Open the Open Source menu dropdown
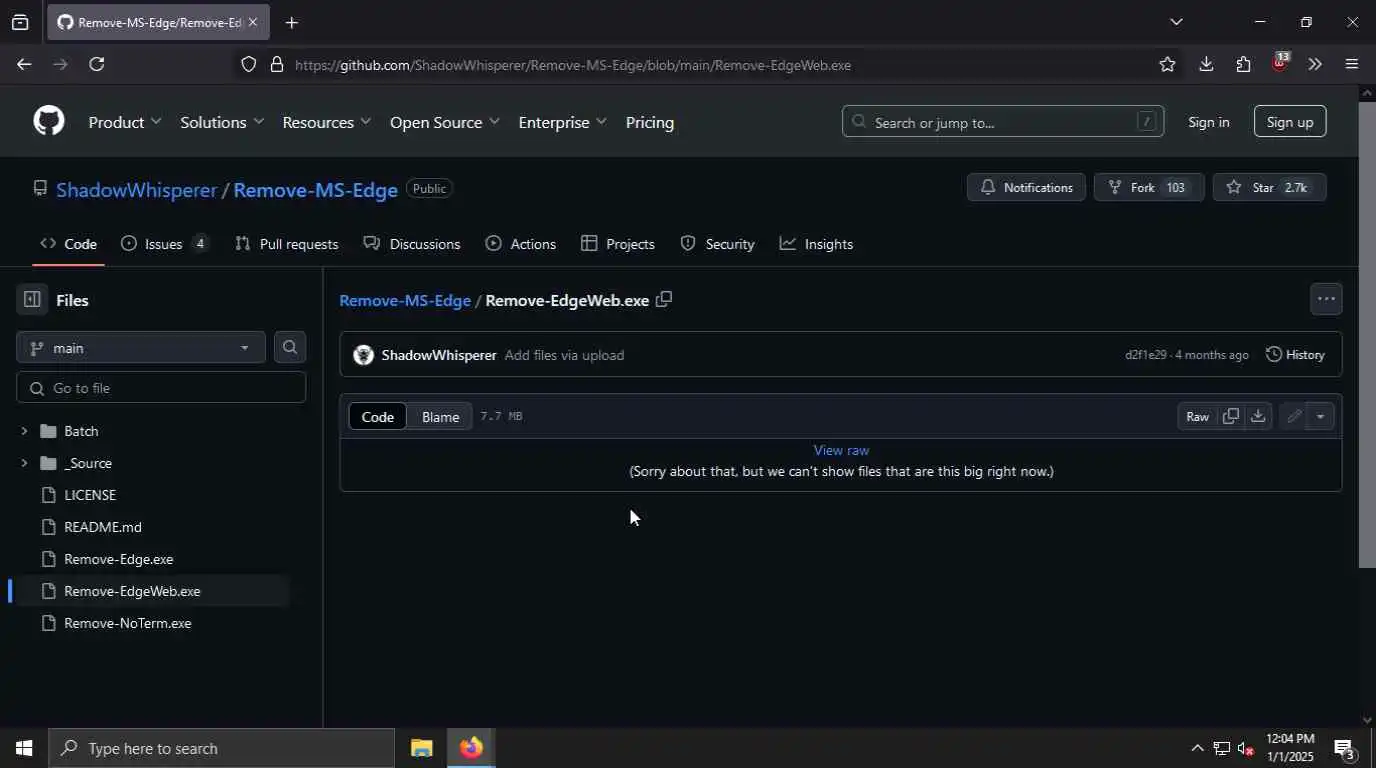The image size is (1376, 768). click(x=444, y=122)
